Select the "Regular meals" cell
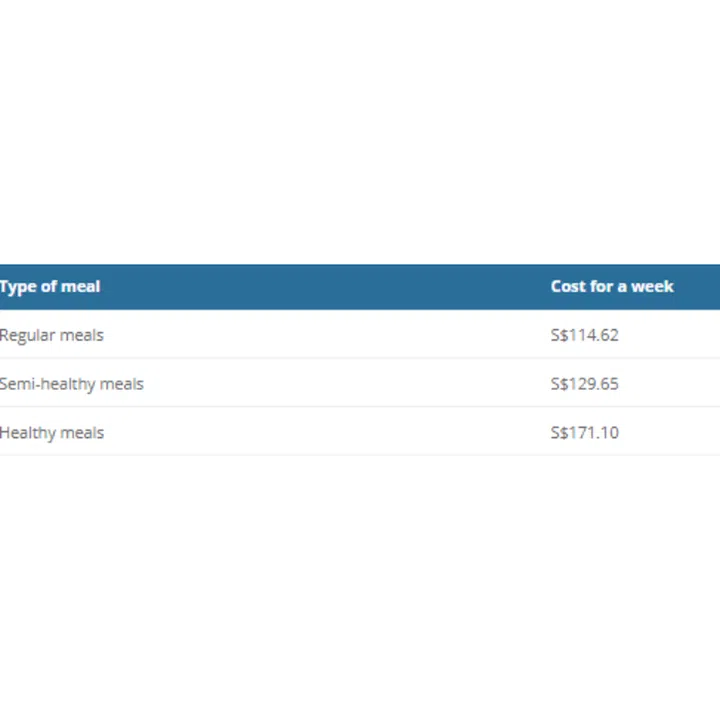 (x=52, y=335)
